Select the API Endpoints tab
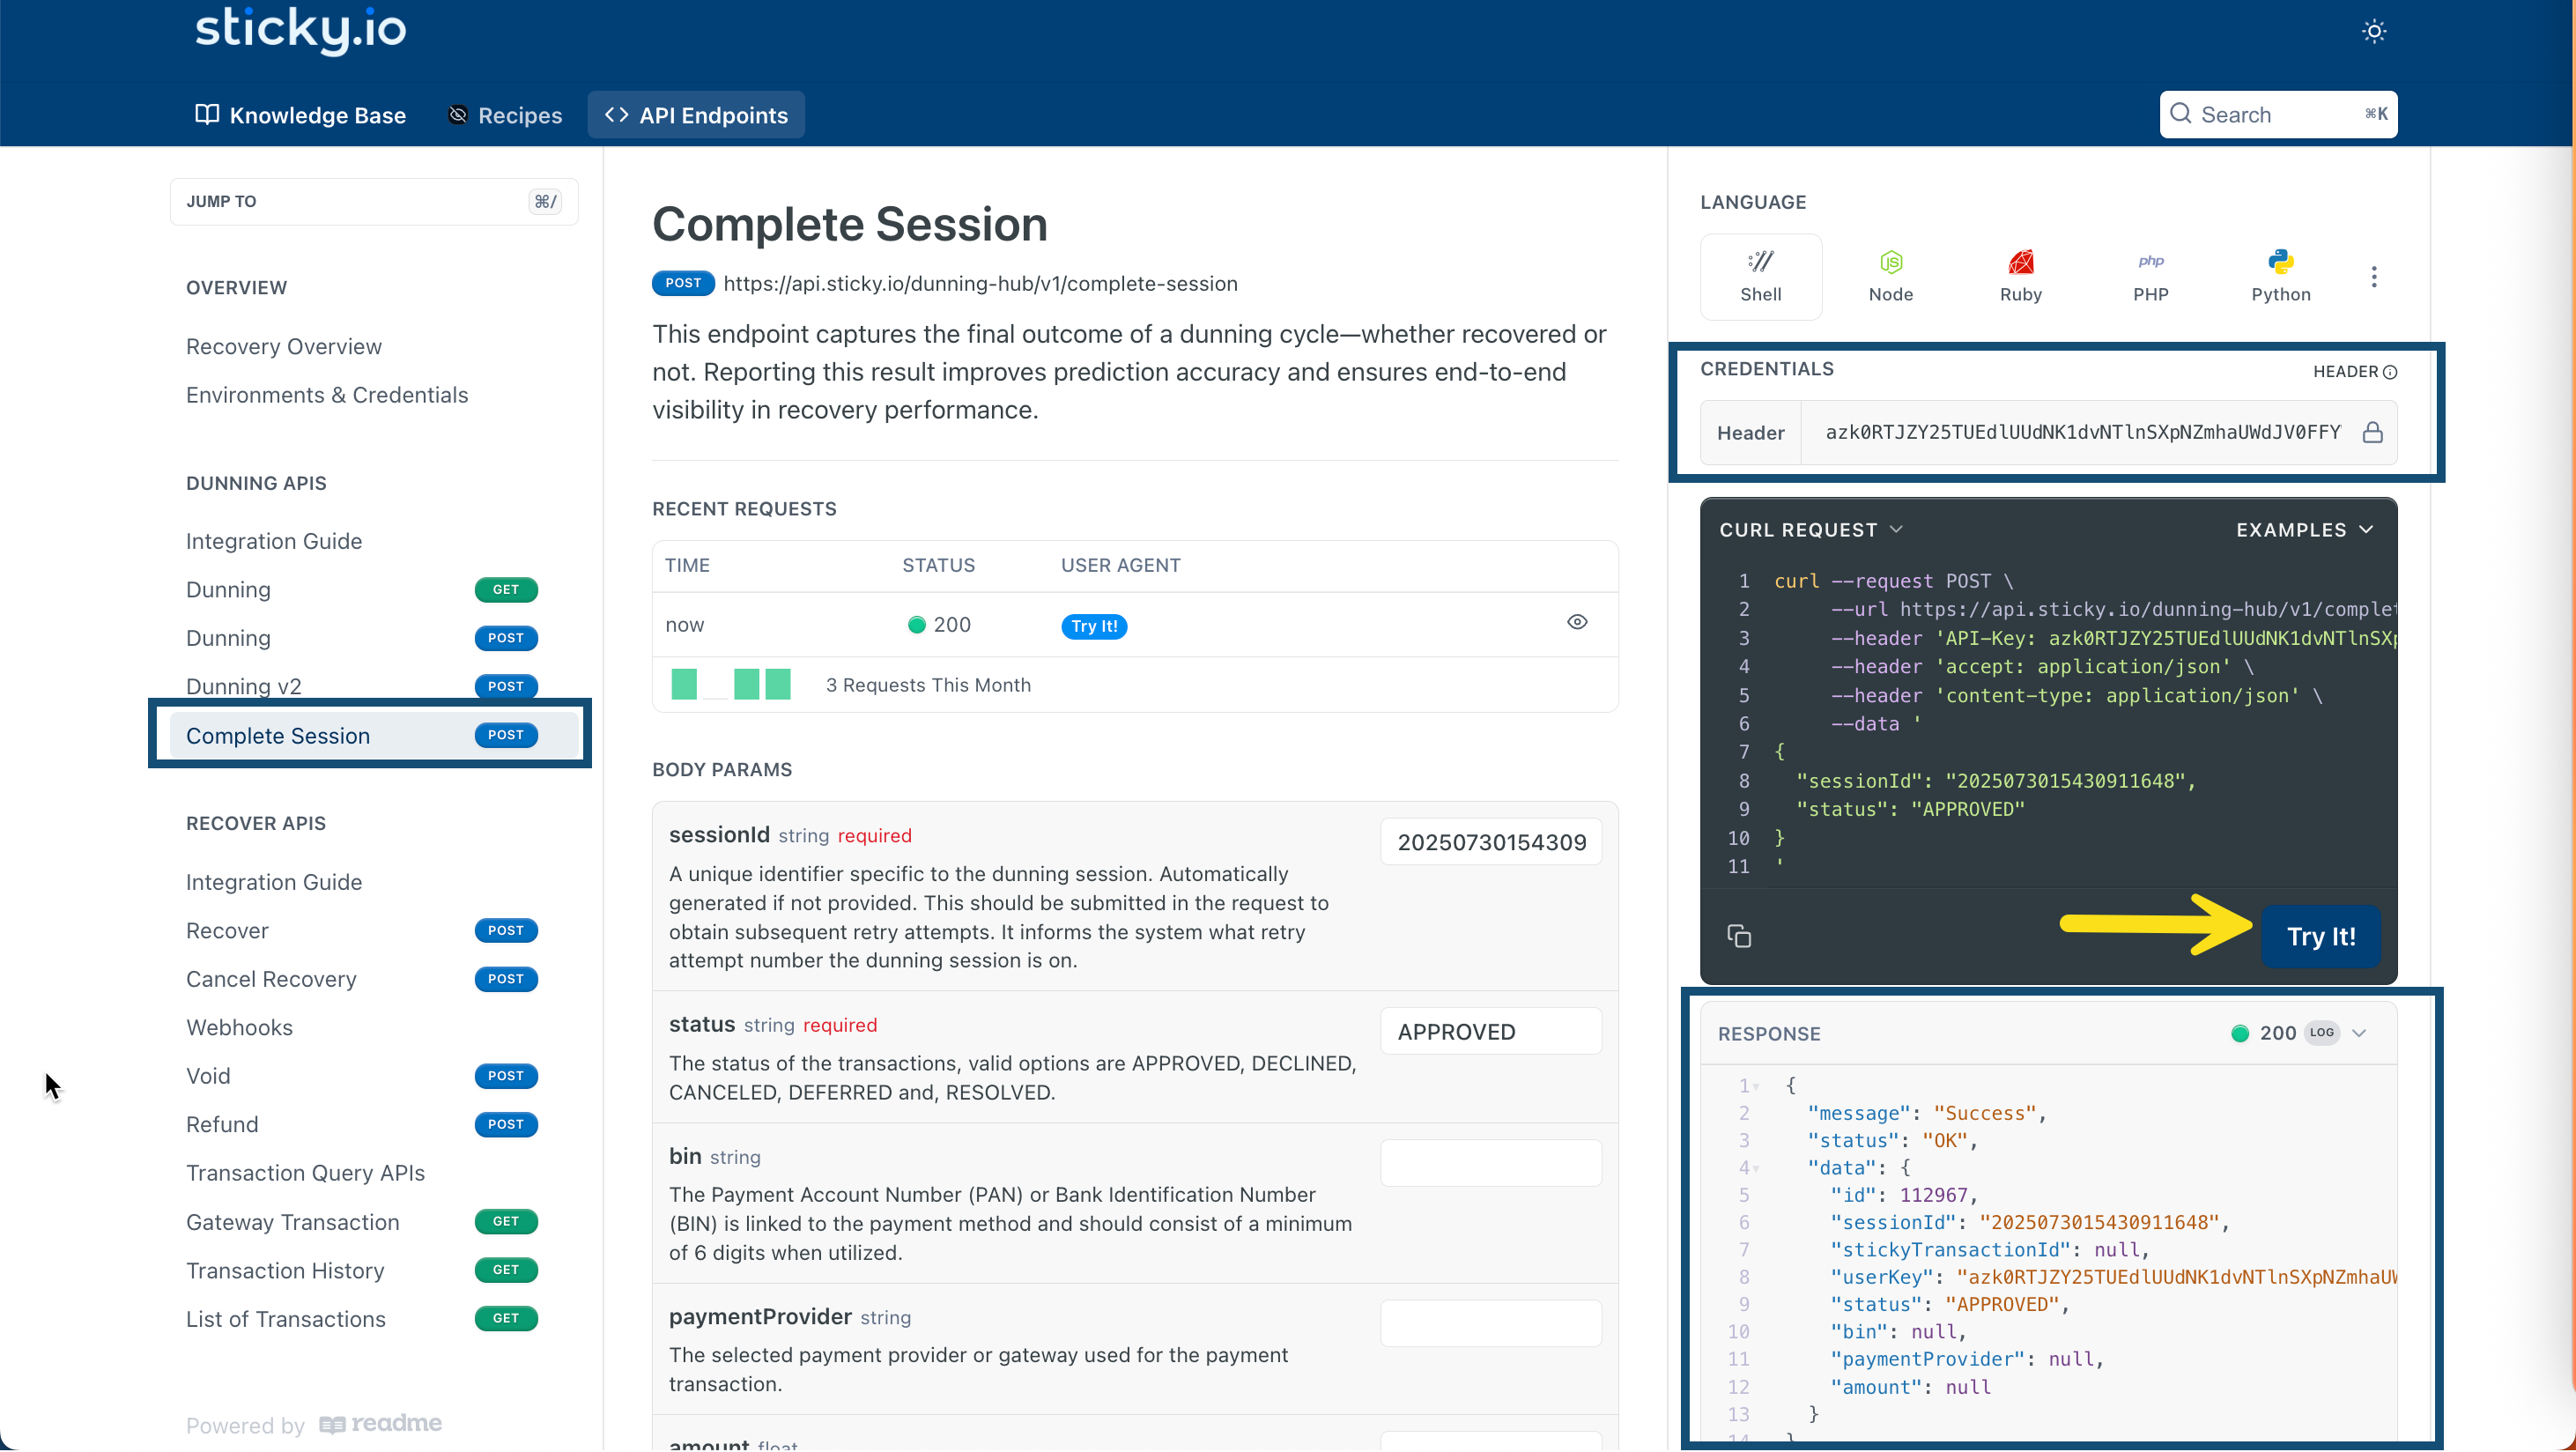The width and height of the screenshot is (2576, 1452). click(x=696, y=115)
